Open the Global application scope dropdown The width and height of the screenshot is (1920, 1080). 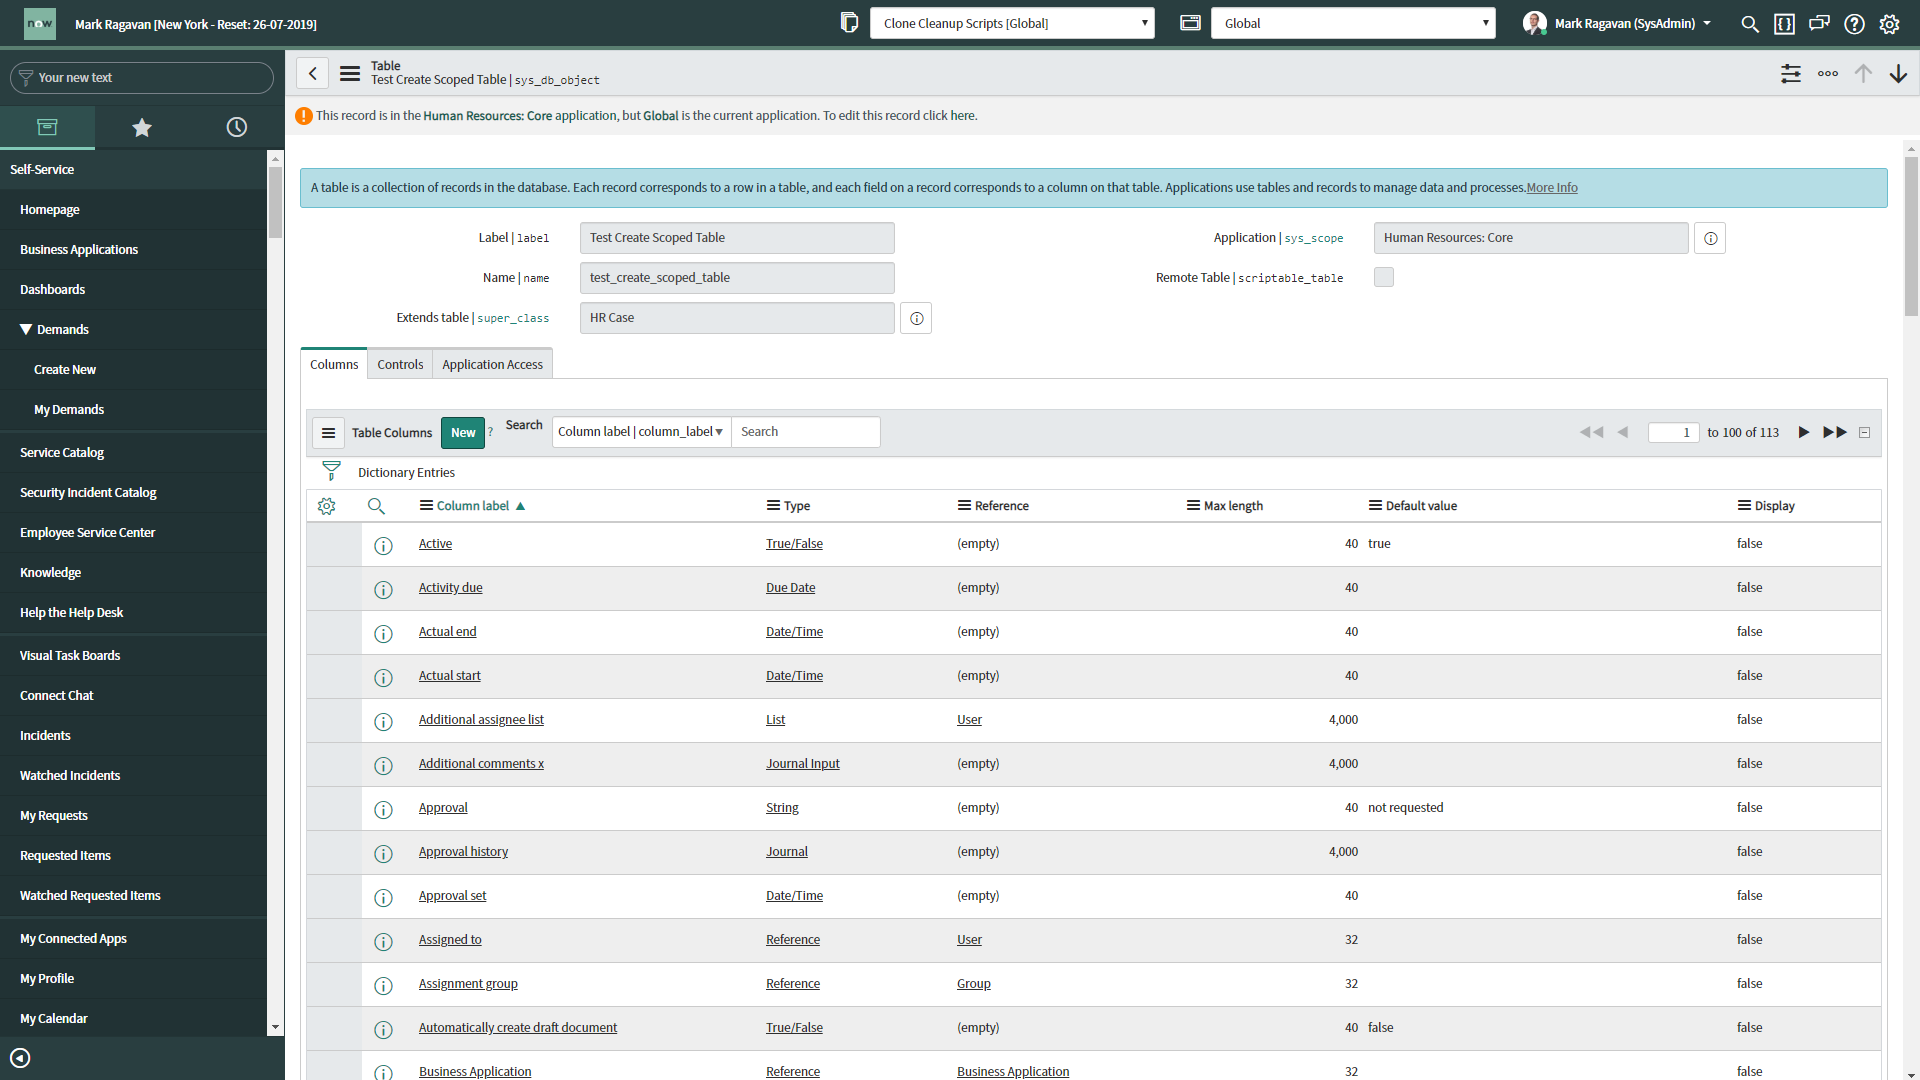[x=1353, y=23]
